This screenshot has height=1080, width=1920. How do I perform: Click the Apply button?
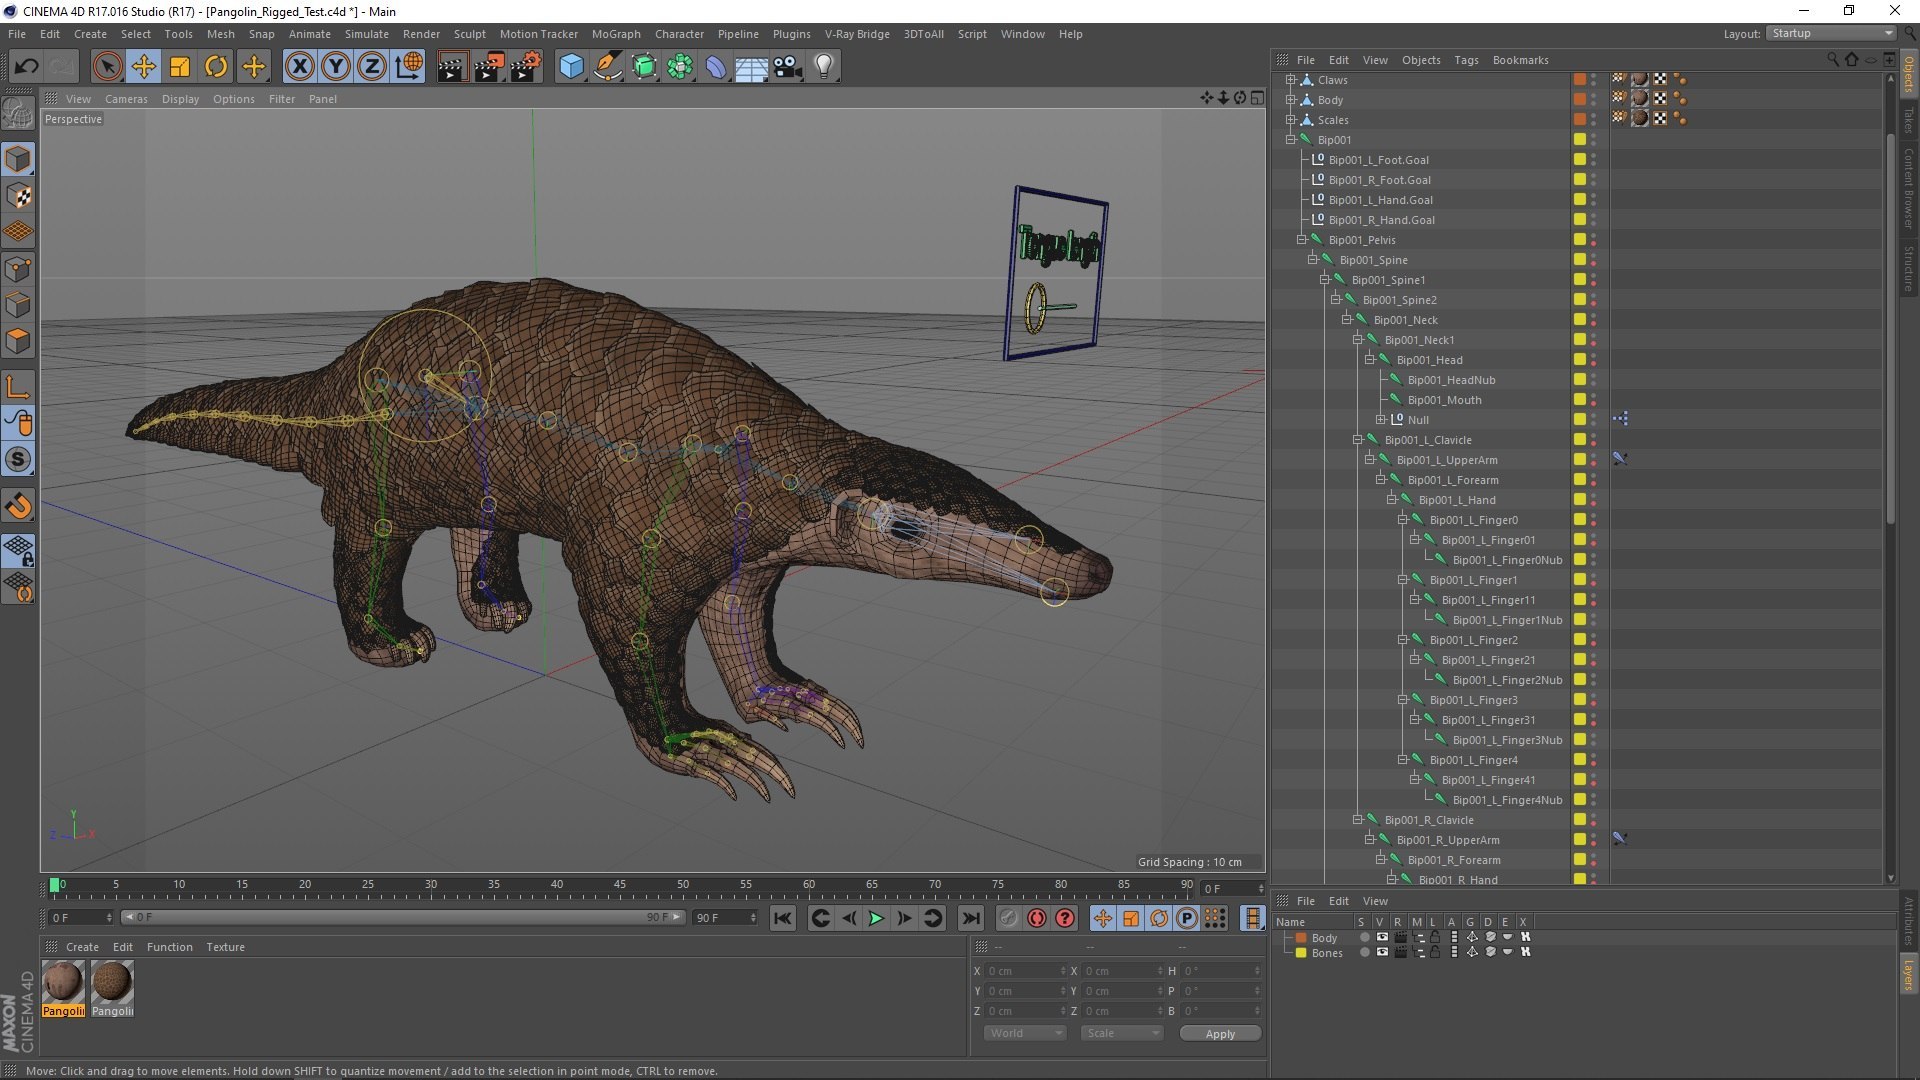pos(1220,1034)
